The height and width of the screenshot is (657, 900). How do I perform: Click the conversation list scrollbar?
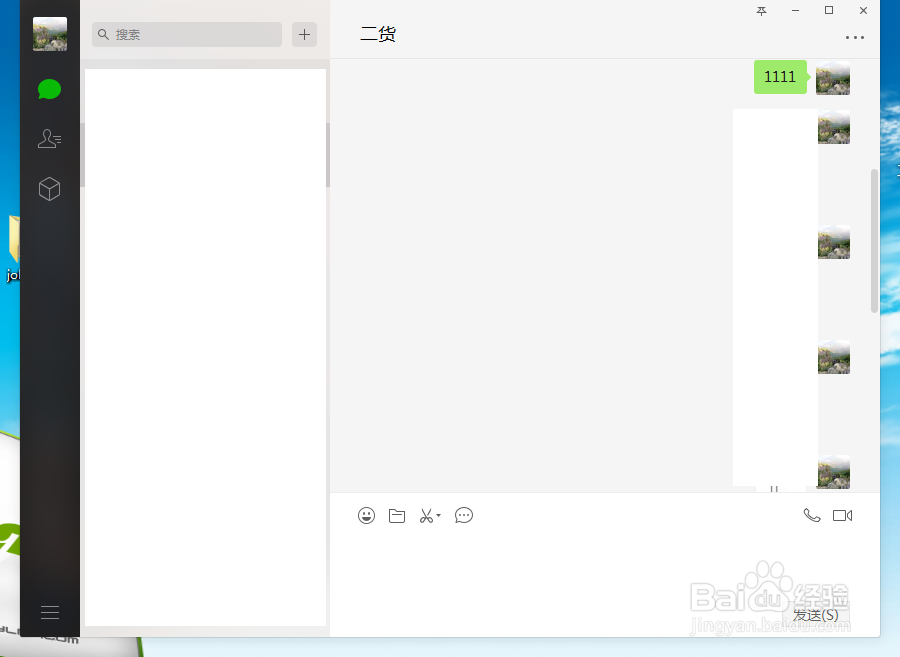click(328, 155)
